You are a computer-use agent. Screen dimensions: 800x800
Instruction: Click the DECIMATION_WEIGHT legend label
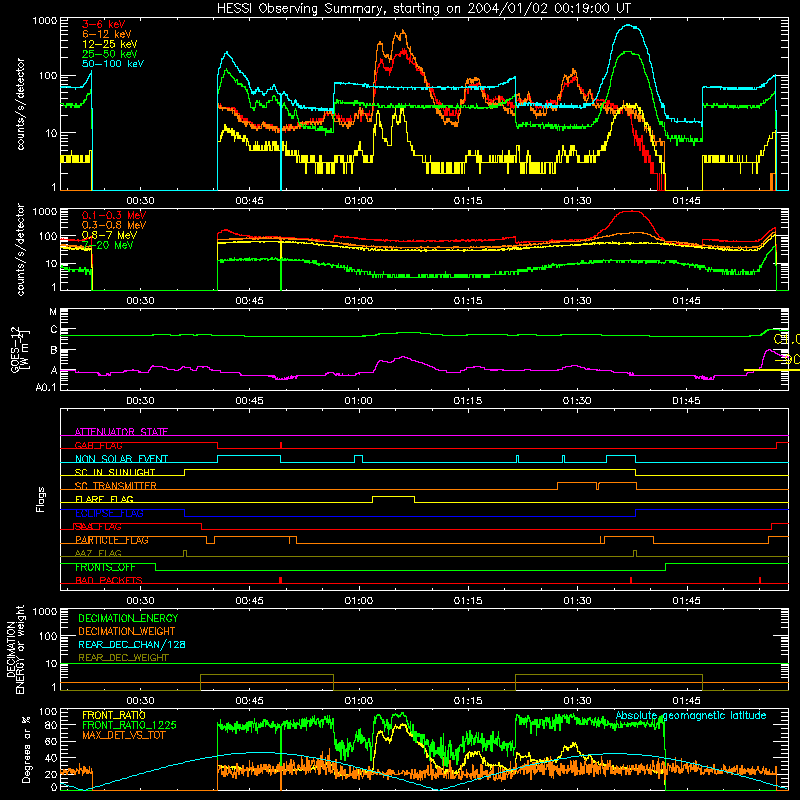tap(127, 631)
